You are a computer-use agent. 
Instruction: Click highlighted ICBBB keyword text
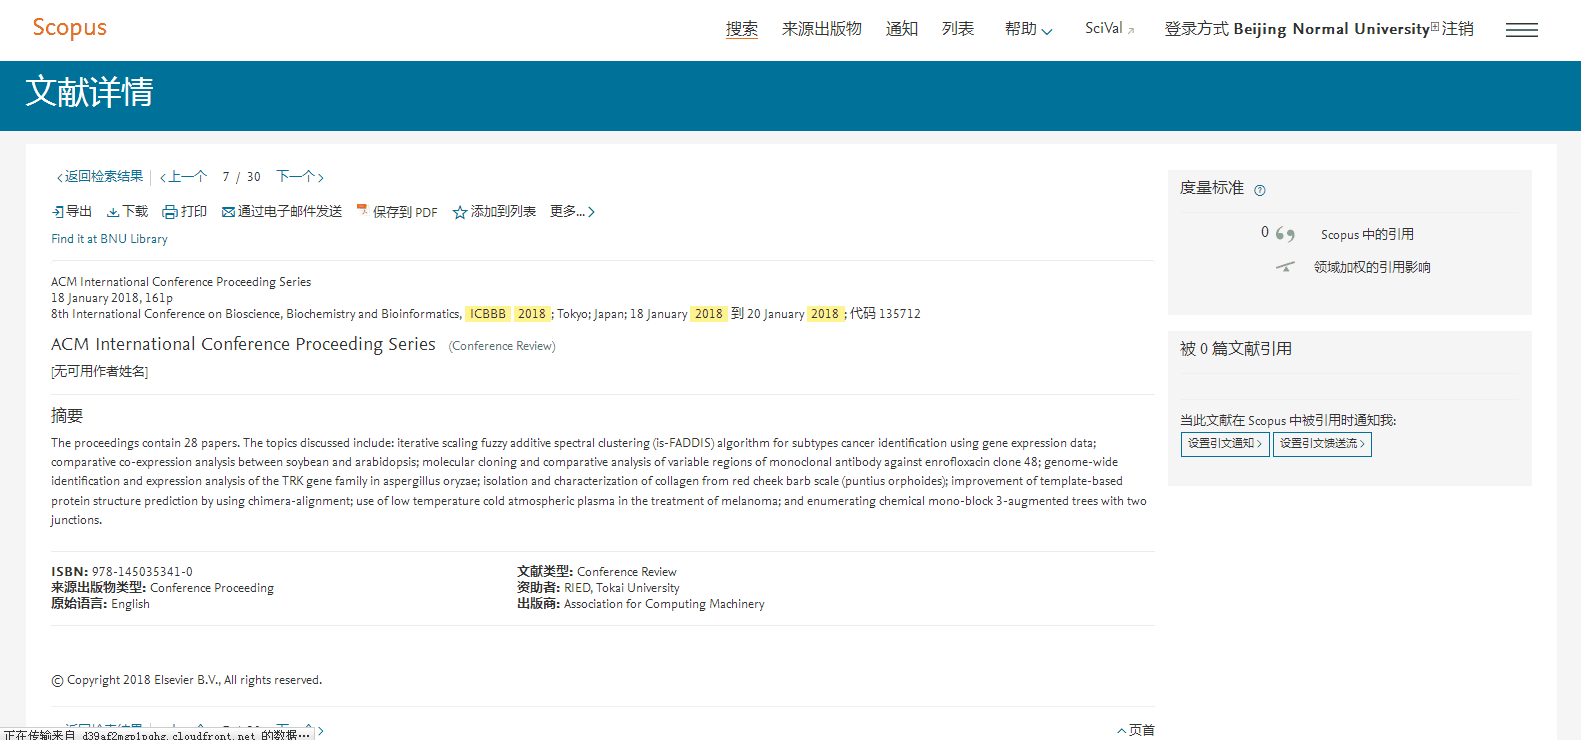click(488, 314)
